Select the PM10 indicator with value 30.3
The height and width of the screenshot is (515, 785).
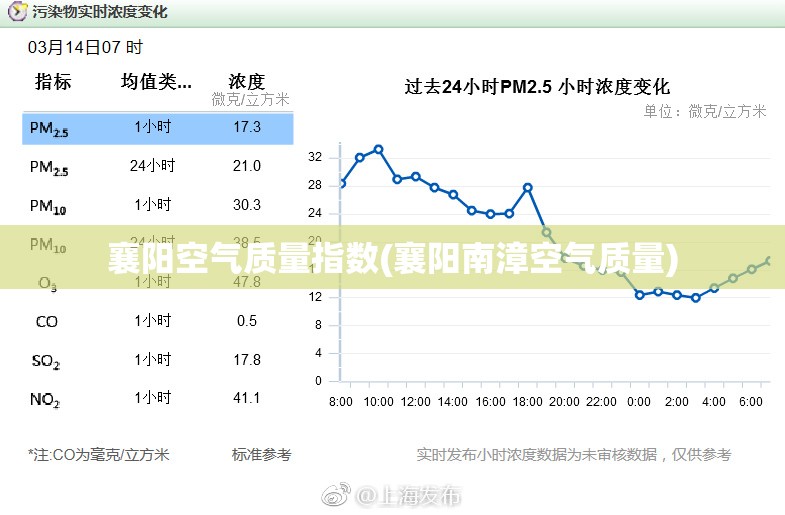[x=48, y=207]
